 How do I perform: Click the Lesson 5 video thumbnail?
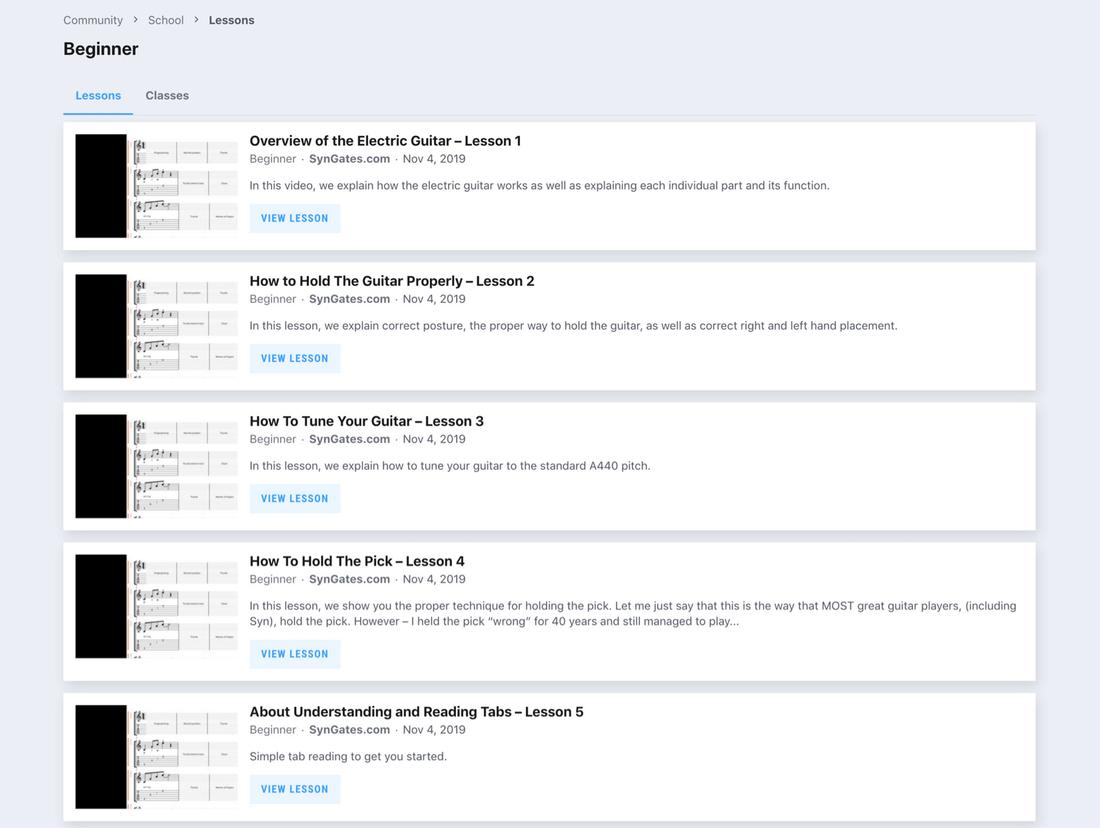tap(156, 756)
